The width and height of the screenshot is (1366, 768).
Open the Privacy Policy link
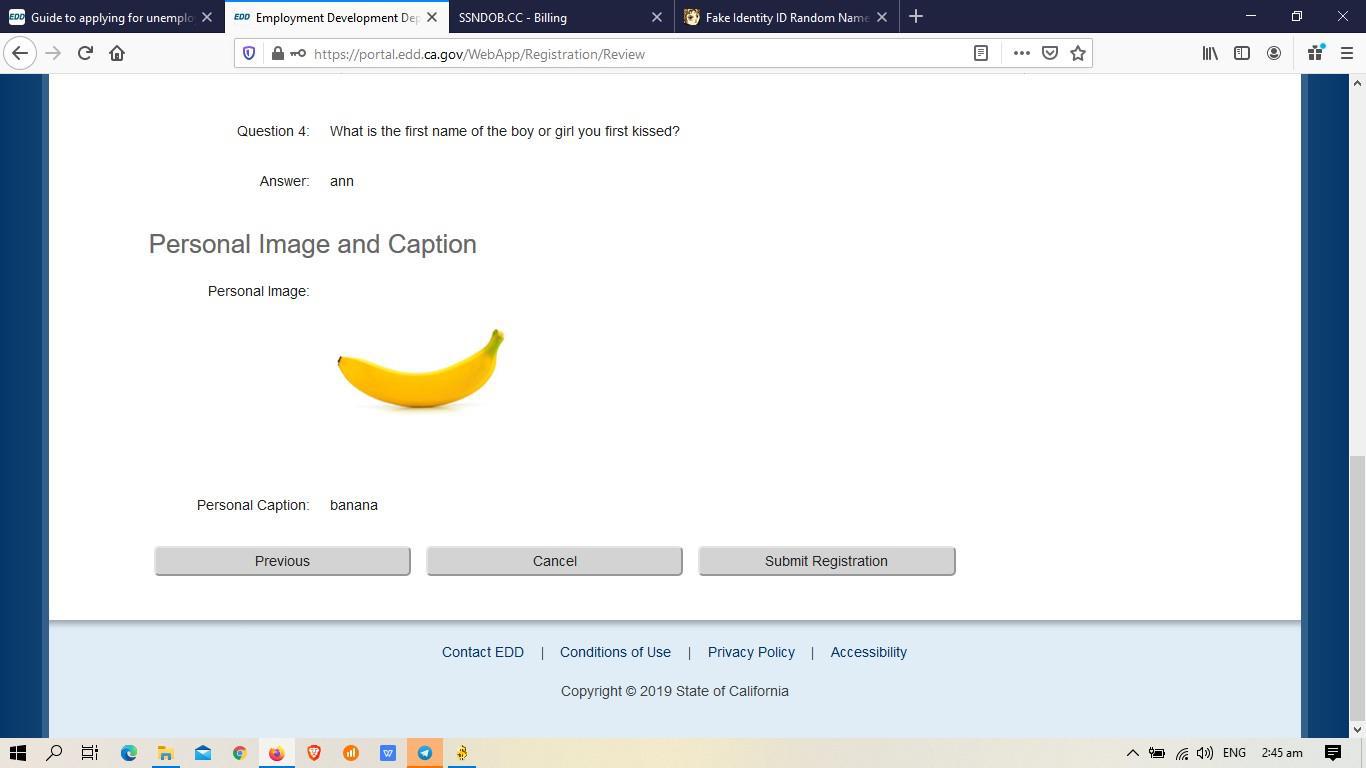tap(751, 652)
